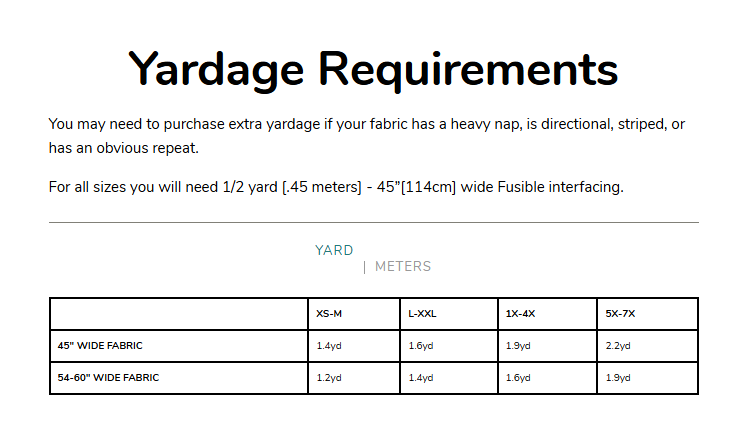Click the empty top-left table cell
Screen dimensions: 748x424
(x=178, y=314)
